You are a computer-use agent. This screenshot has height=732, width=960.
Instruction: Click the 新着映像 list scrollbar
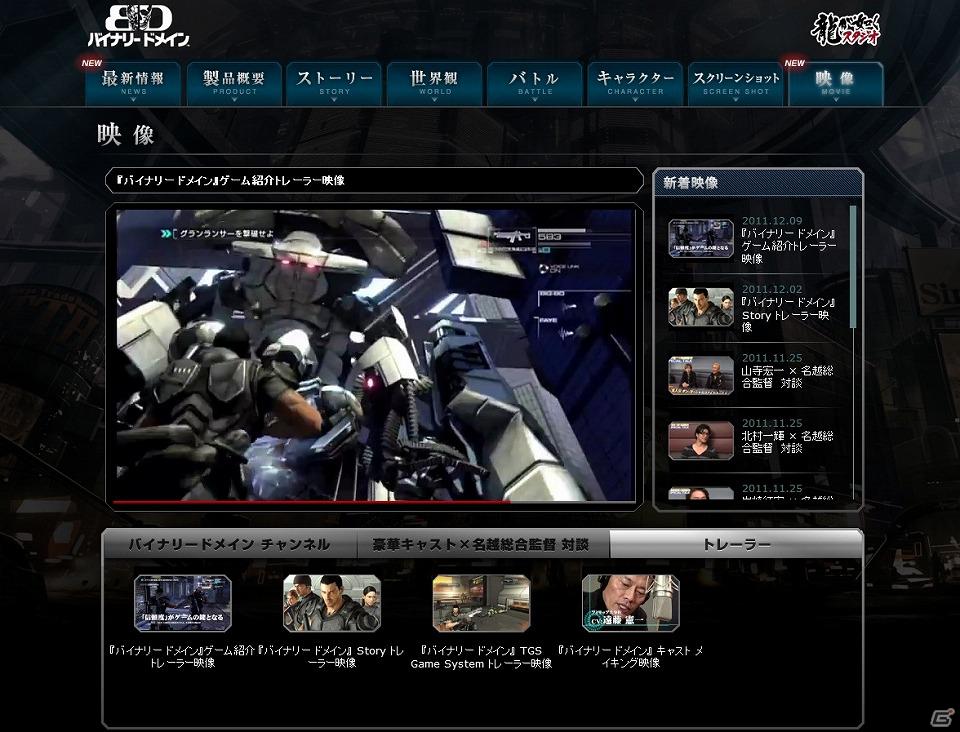(853, 267)
